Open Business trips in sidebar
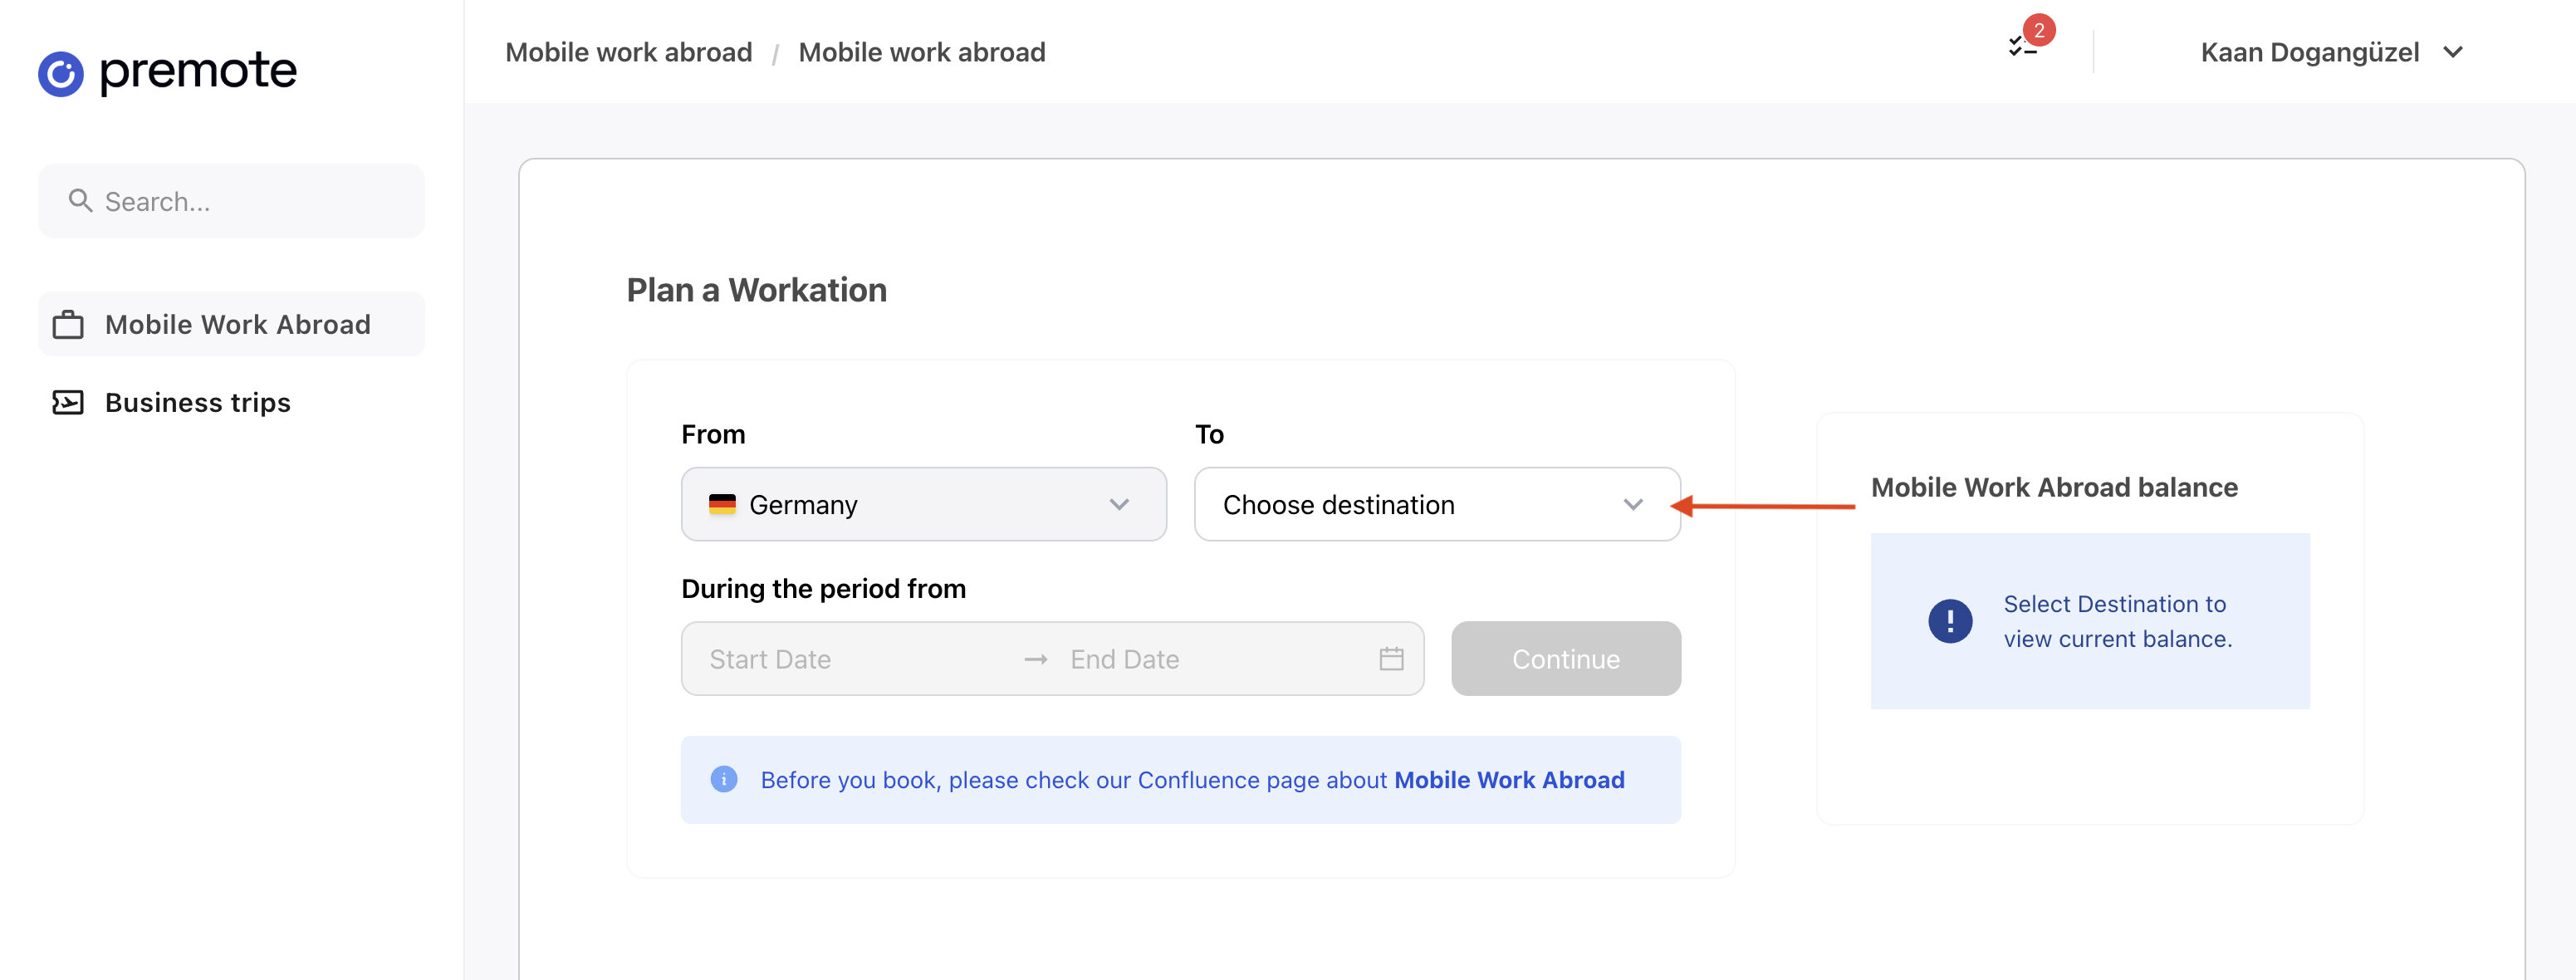Screen dimensions: 2576x980 [198, 402]
